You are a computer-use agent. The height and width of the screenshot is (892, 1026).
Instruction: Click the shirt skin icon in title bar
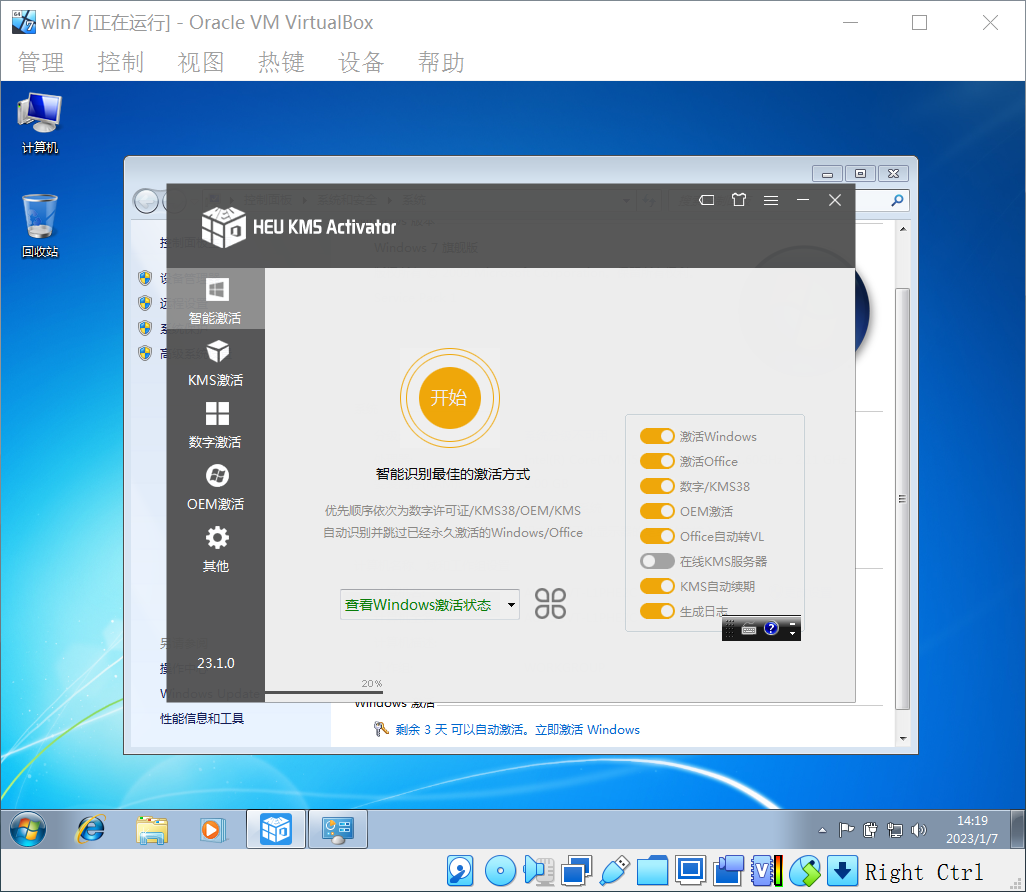point(739,200)
